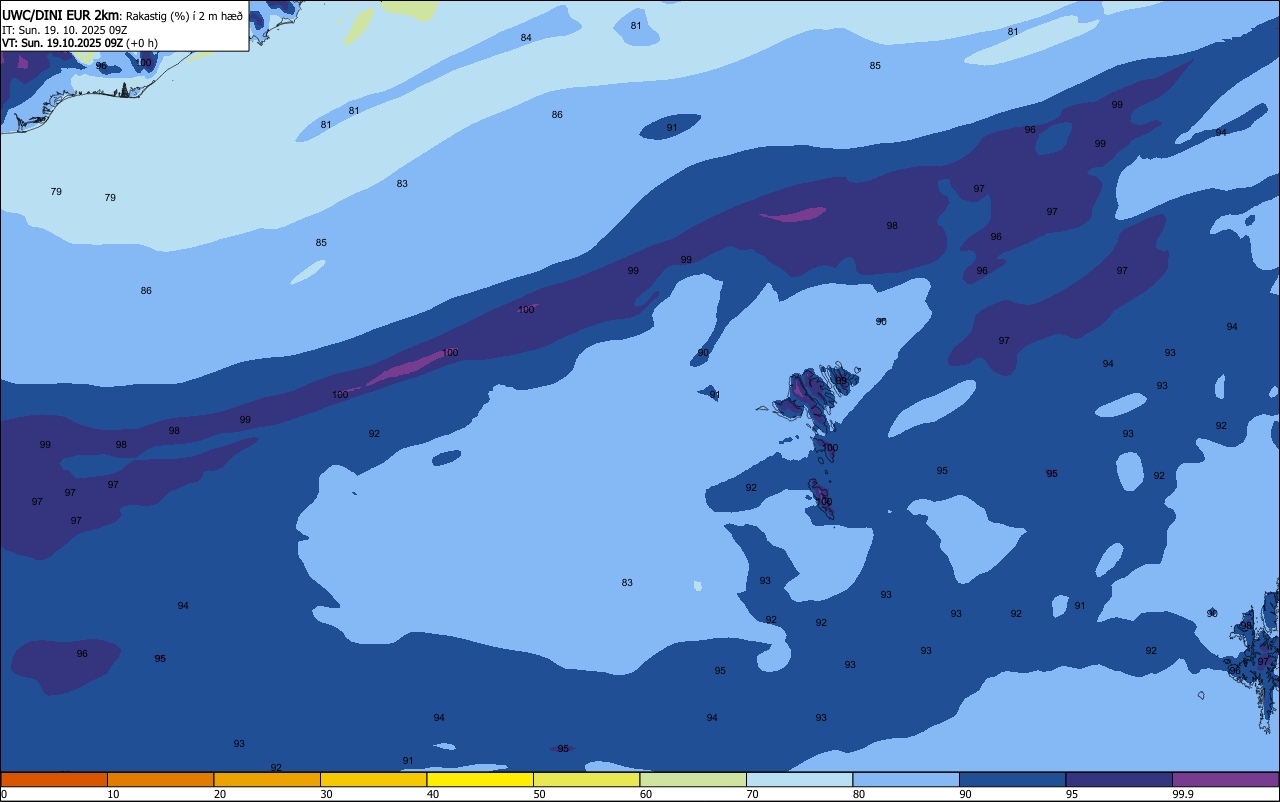Screen dimensions: 1280x802
Task: Click the 60–70 pale green legend swatch
Action: 693,779
